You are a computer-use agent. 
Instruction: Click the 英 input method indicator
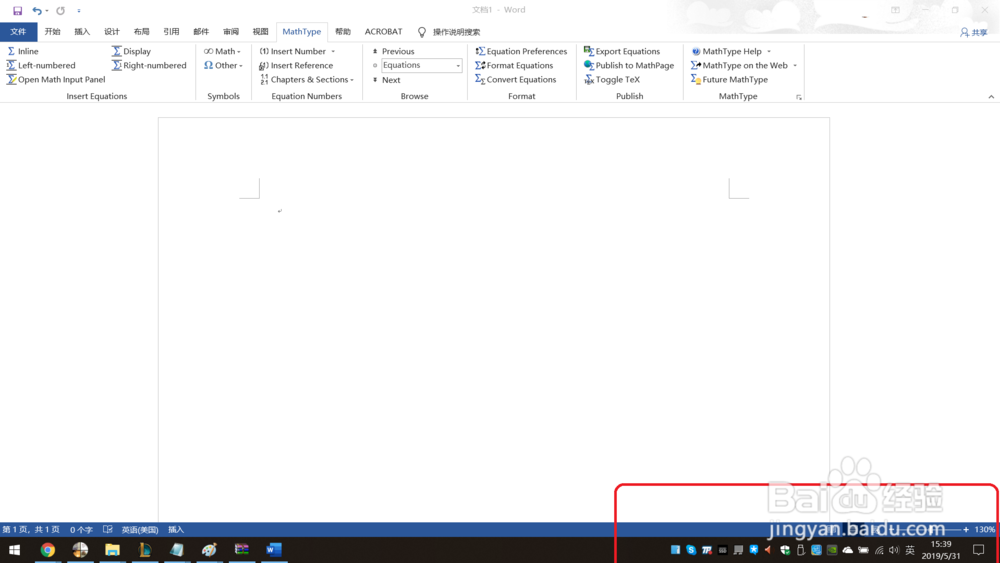[910, 550]
